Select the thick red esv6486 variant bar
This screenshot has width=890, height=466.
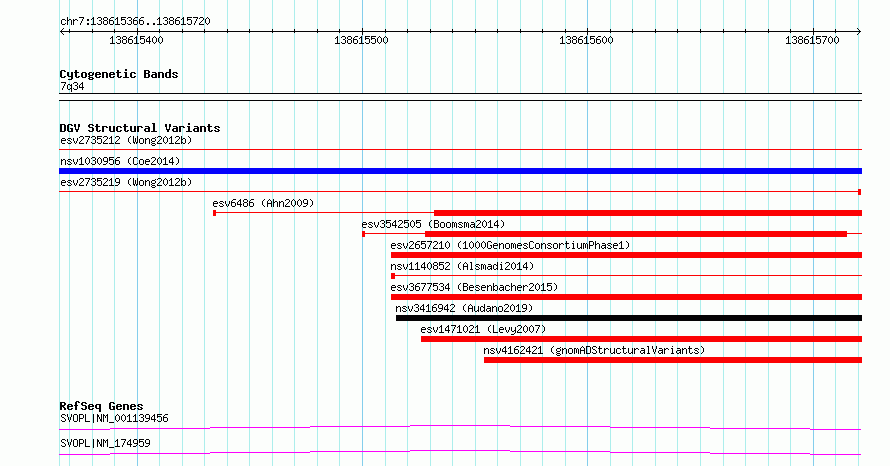tap(648, 213)
